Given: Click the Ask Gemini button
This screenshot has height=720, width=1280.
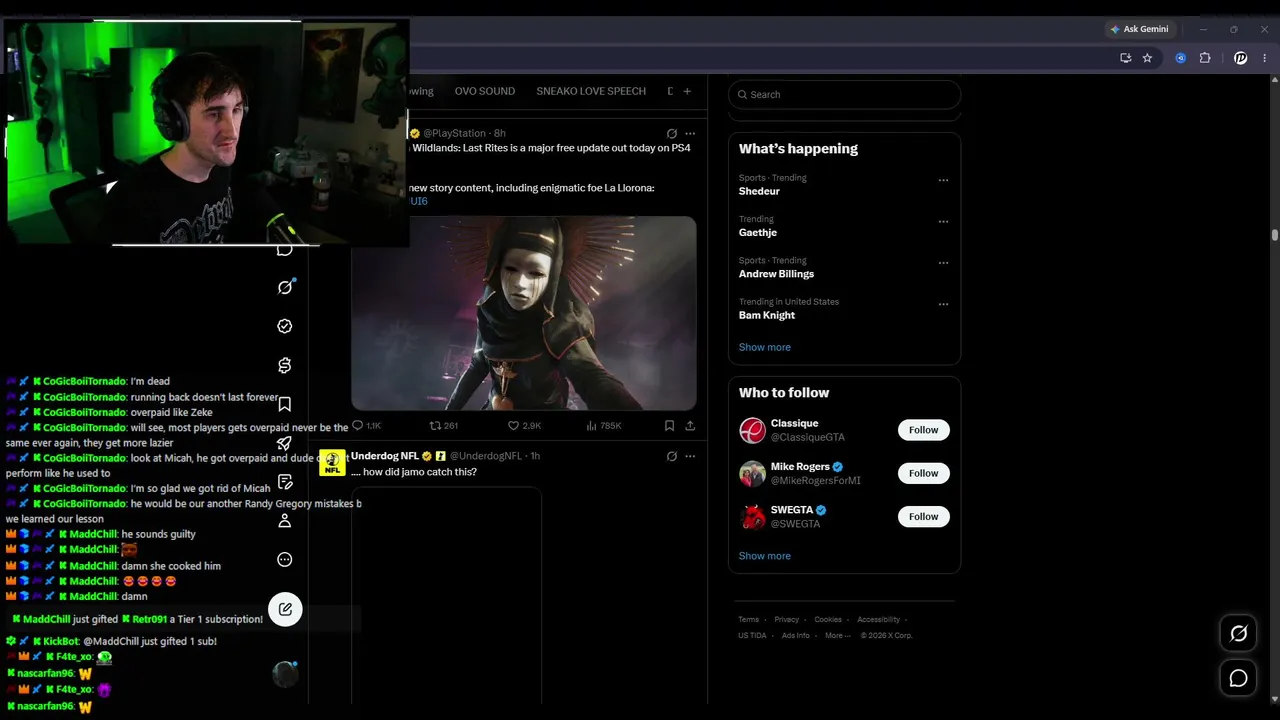Looking at the screenshot, I should click(x=1139, y=29).
